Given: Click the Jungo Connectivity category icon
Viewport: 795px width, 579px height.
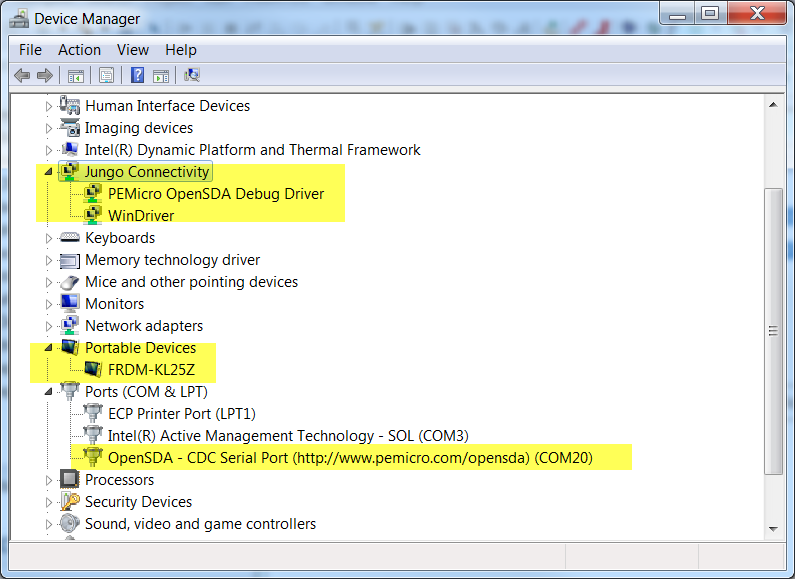Looking at the screenshot, I should tap(69, 171).
